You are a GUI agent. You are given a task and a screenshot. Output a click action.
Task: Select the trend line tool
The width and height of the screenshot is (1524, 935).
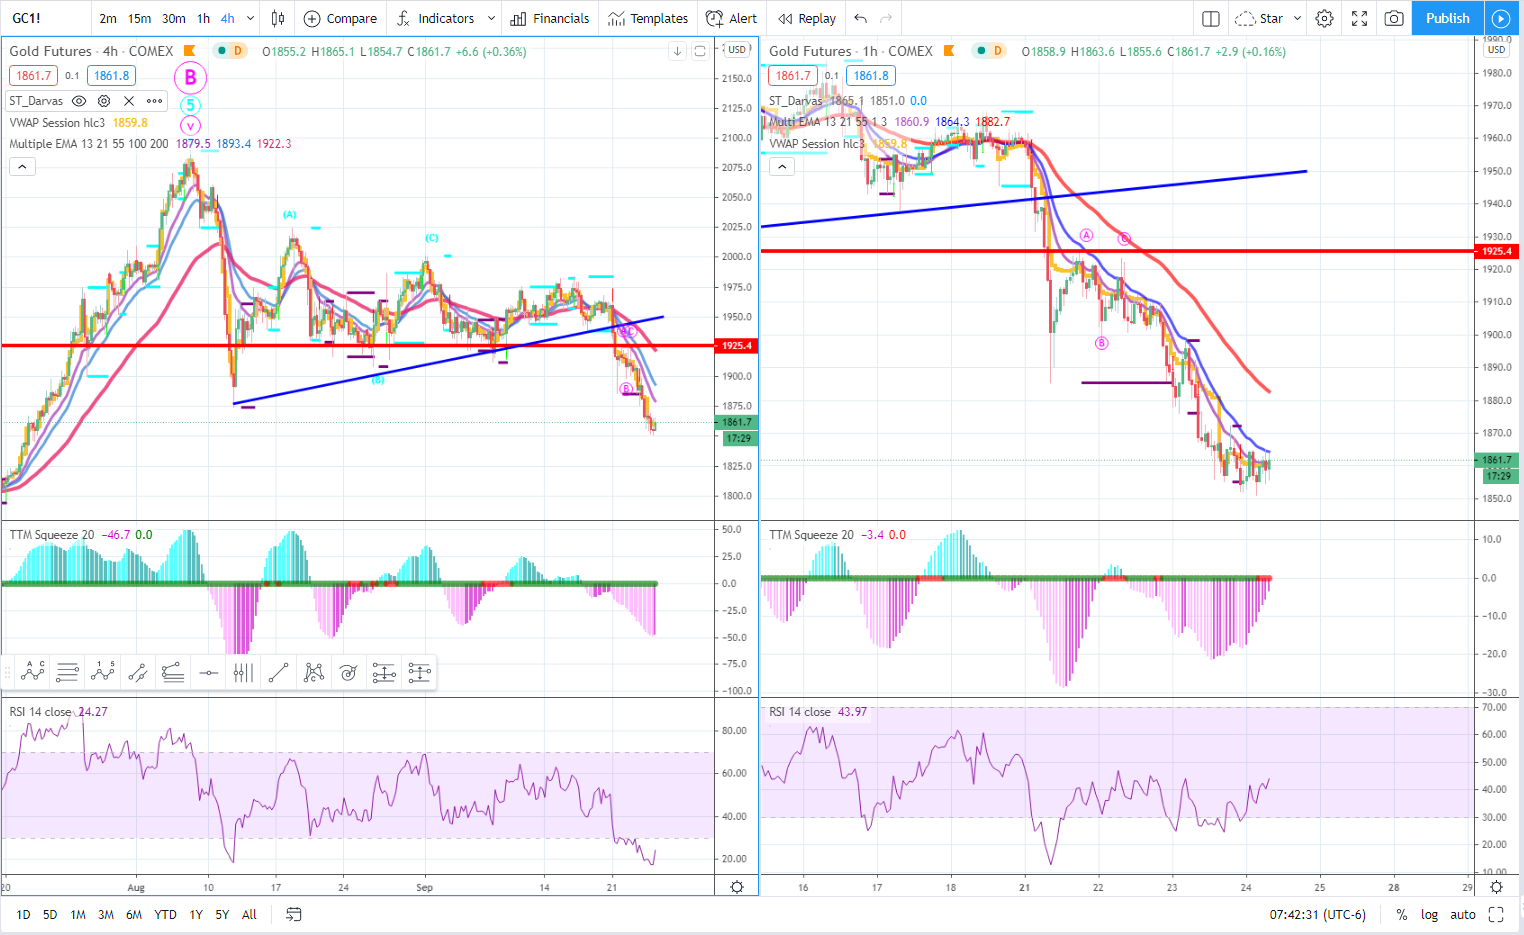coord(278,673)
